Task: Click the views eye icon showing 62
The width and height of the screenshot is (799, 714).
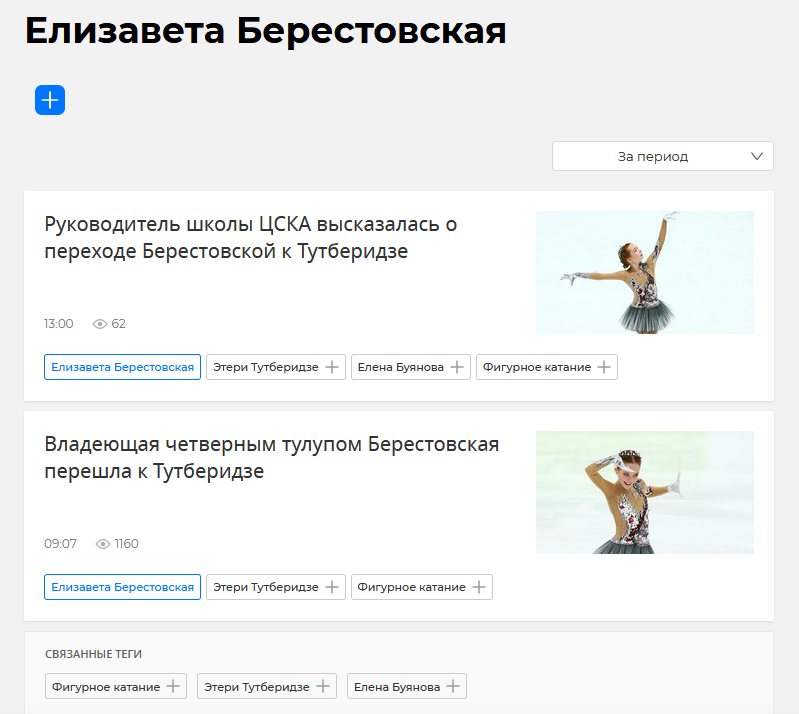Action: [100, 324]
